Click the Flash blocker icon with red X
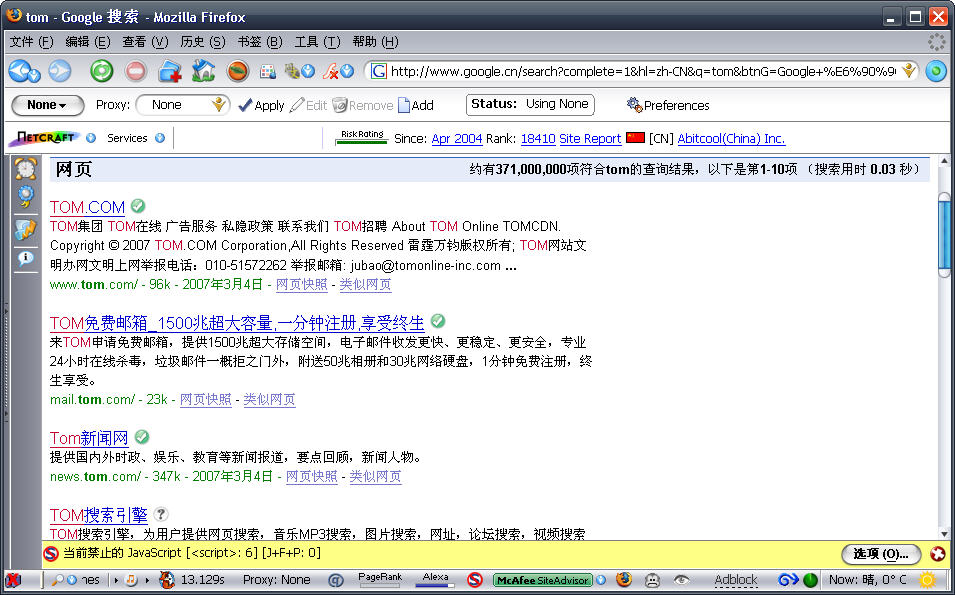This screenshot has height=595, width=955. tap(331, 72)
